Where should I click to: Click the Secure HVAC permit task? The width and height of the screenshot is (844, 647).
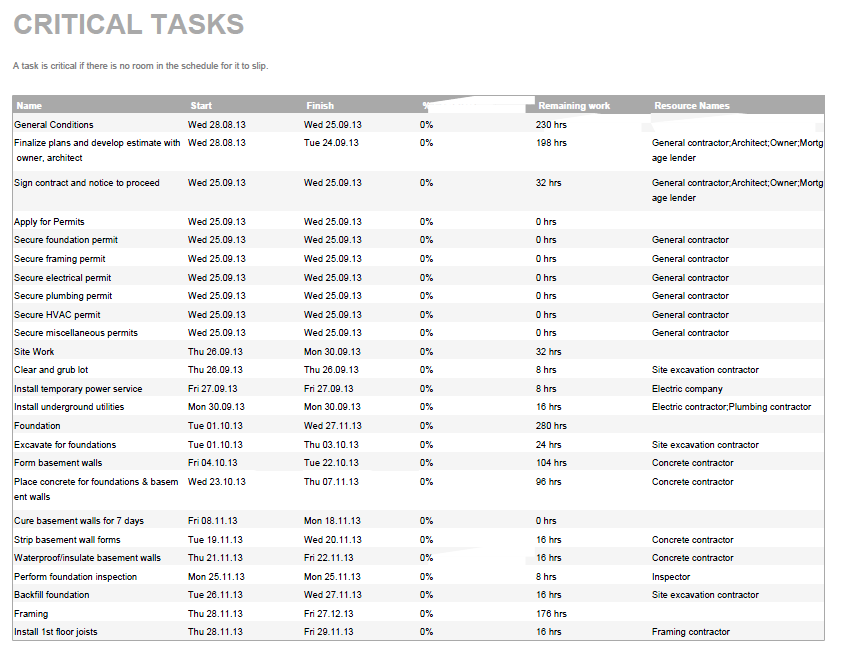tap(57, 315)
